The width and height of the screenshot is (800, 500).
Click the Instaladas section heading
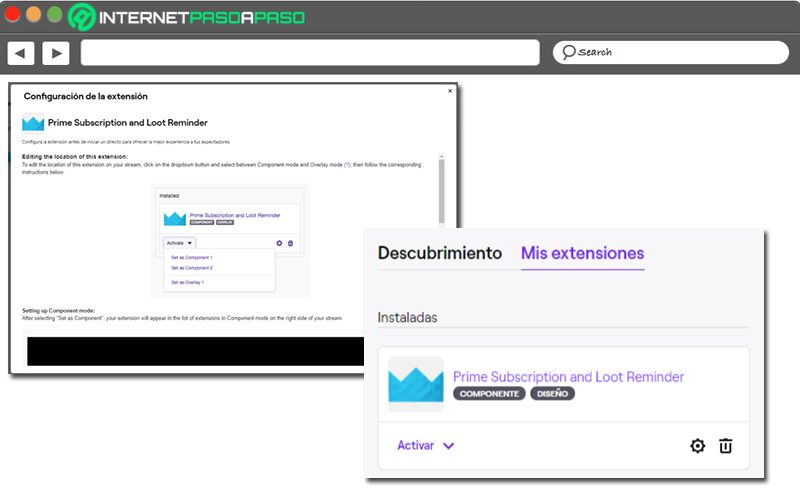[x=407, y=317]
